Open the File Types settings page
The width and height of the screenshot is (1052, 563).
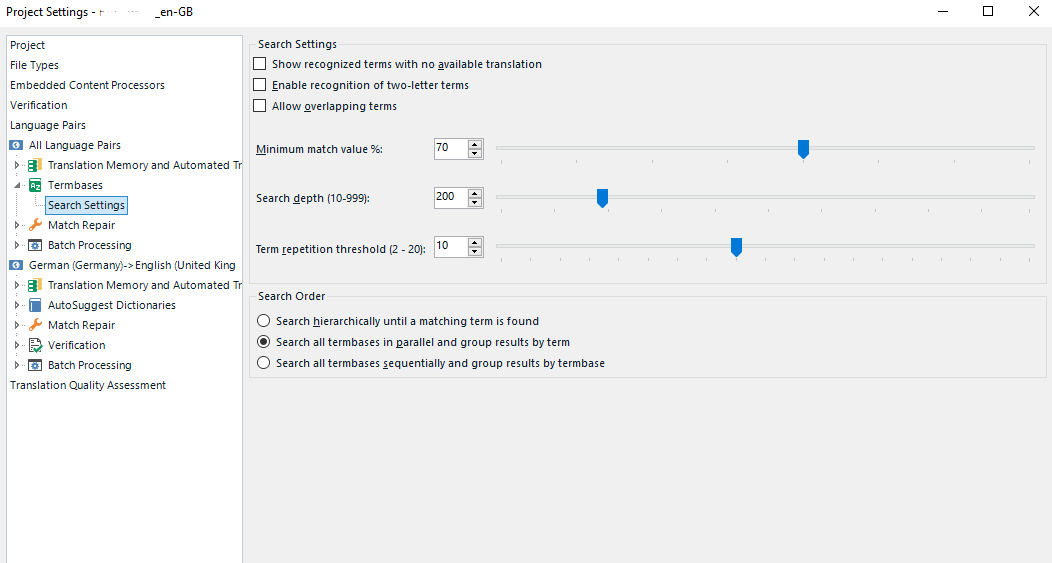(34, 65)
